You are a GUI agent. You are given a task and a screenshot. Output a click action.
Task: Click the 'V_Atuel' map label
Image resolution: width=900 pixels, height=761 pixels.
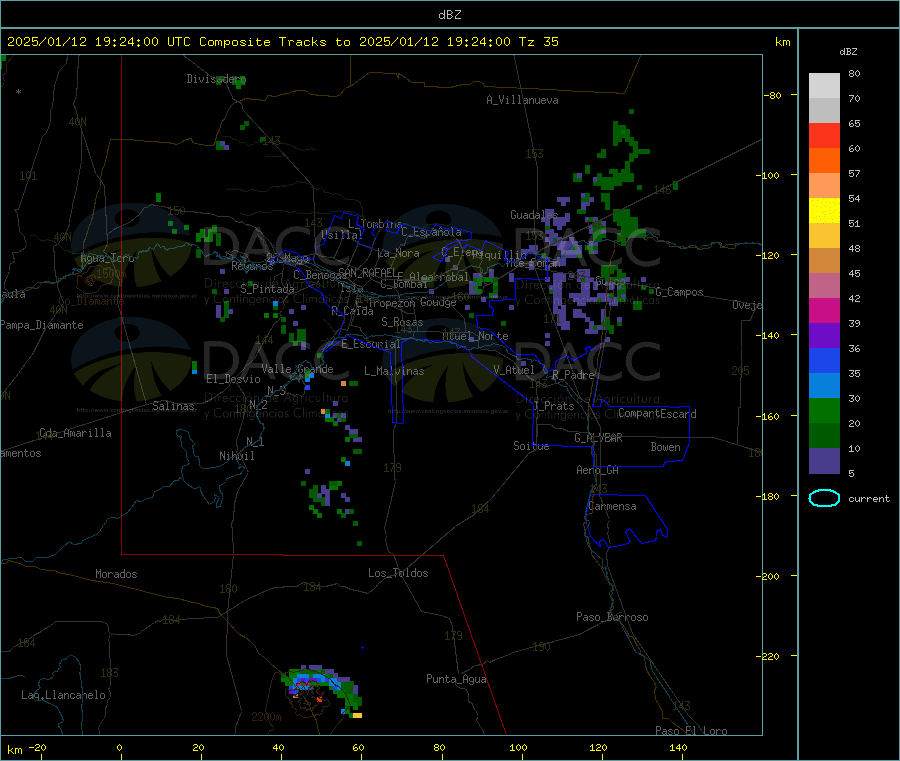(514, 370)
